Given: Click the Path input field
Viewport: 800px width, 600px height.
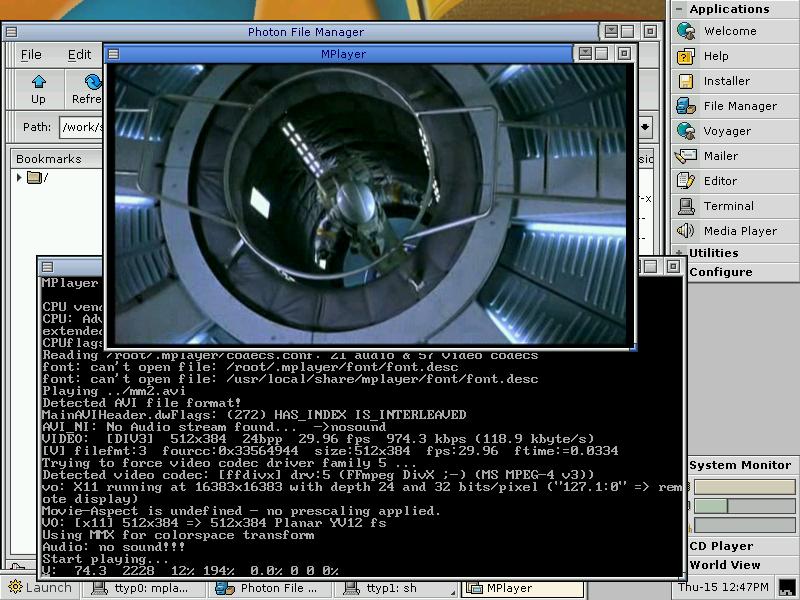Looking at the screenshot, I should pyautogui.click(x=80, y=127).
